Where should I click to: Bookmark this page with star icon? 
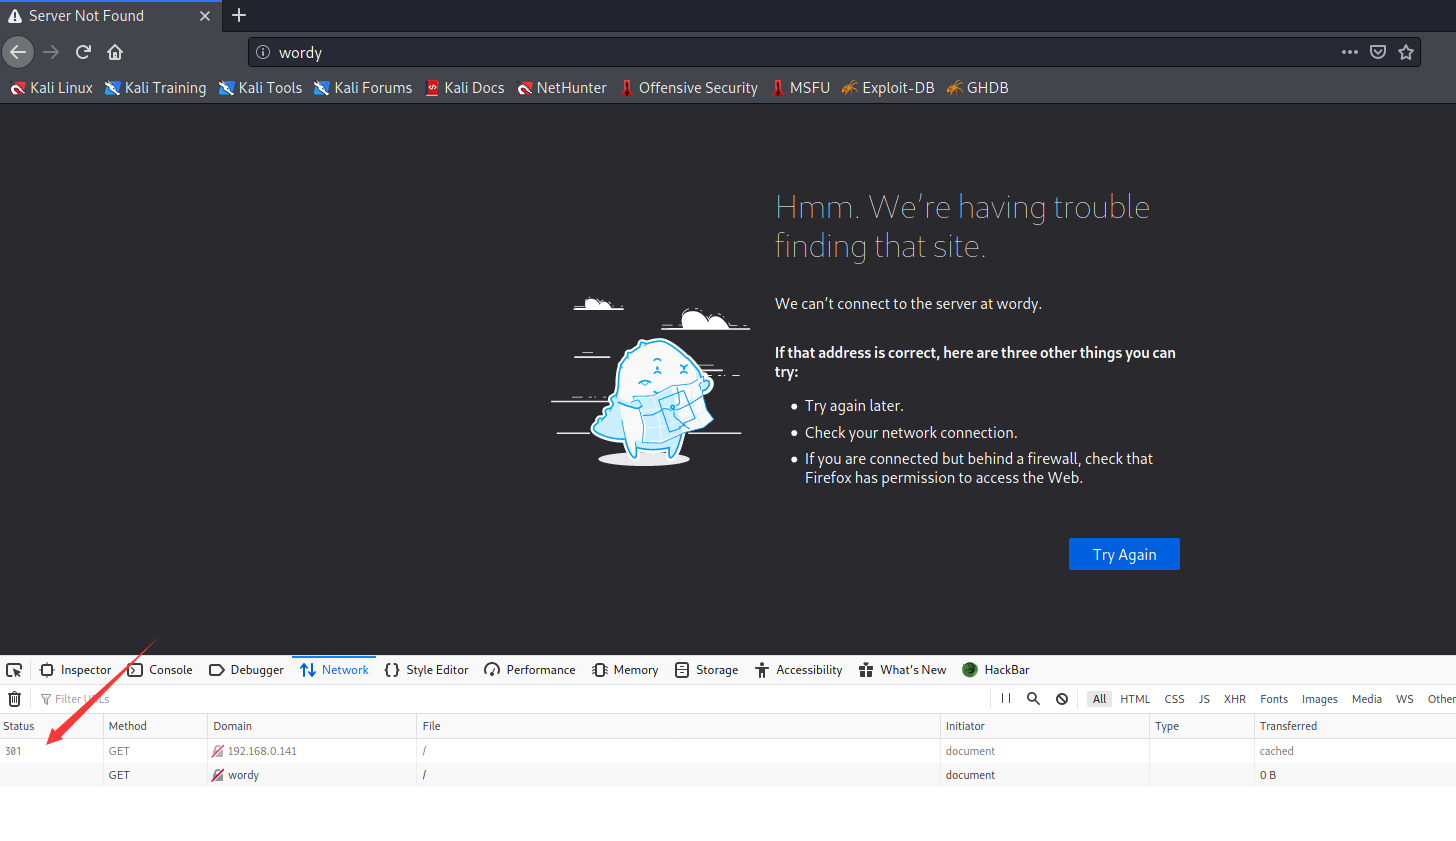(1406, 52)
